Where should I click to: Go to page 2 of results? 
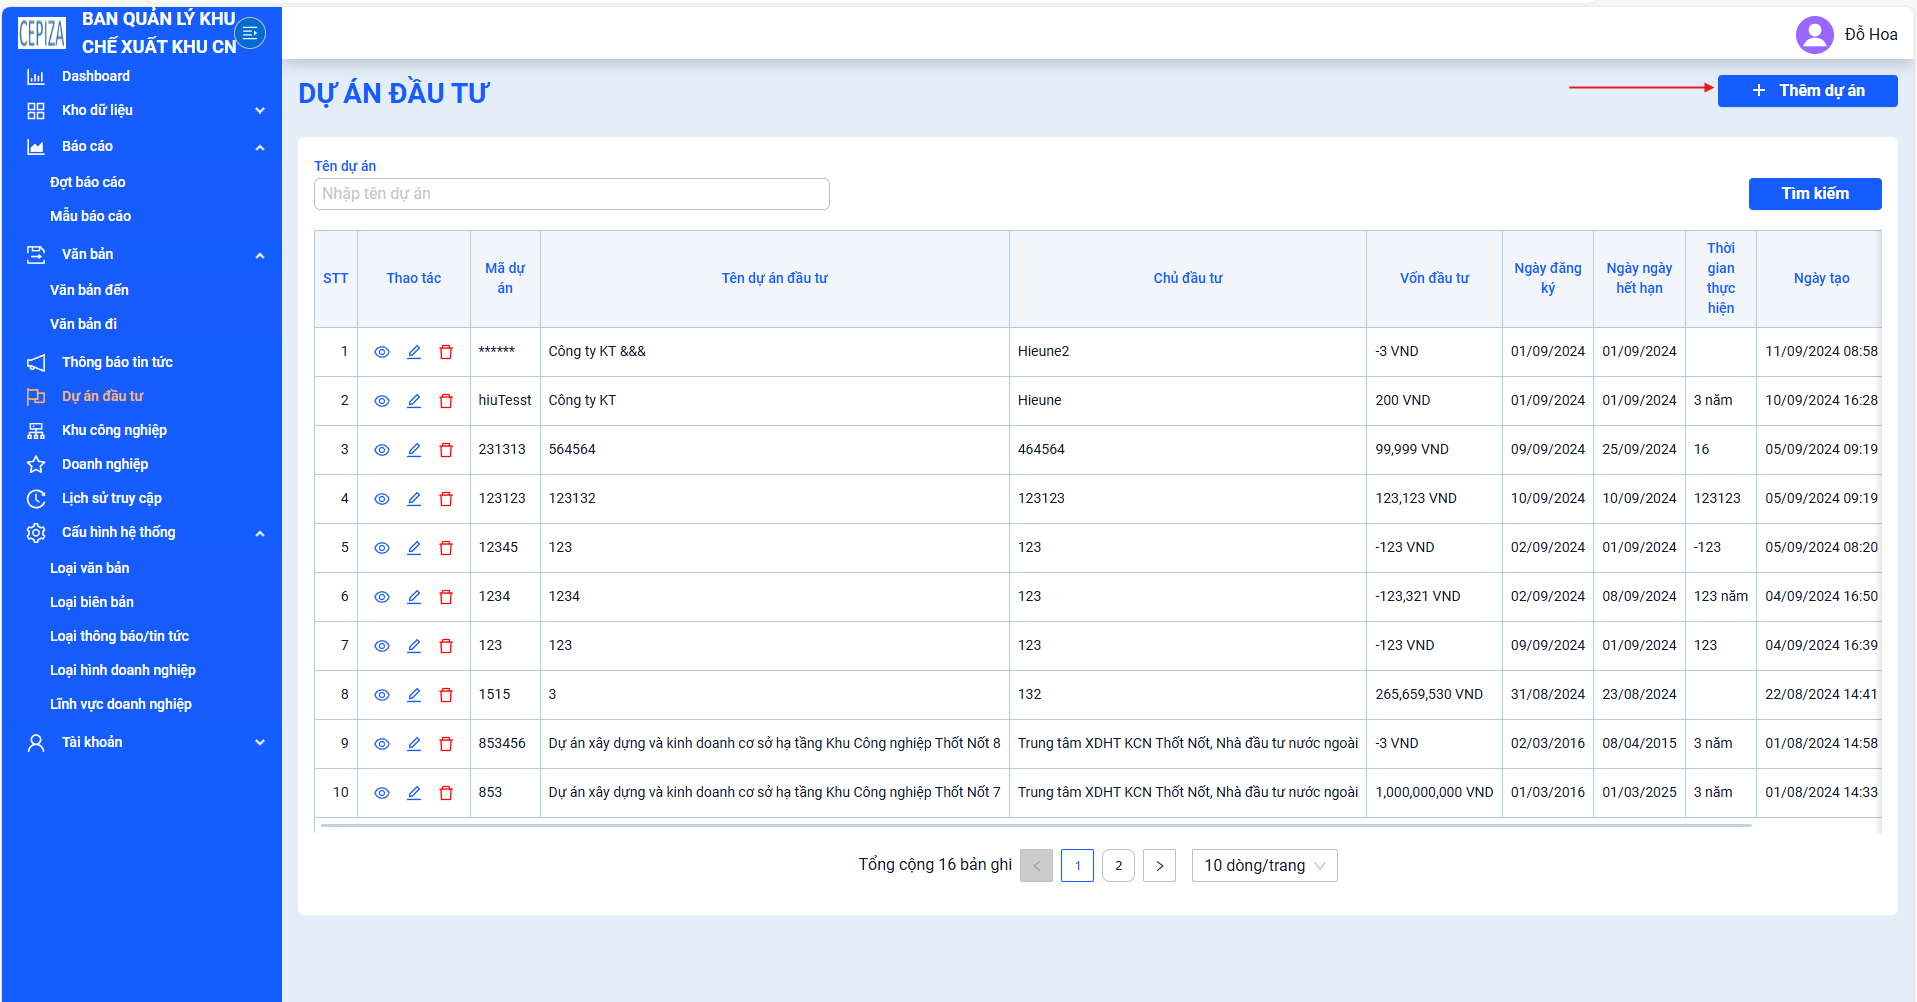(1118, 866)
